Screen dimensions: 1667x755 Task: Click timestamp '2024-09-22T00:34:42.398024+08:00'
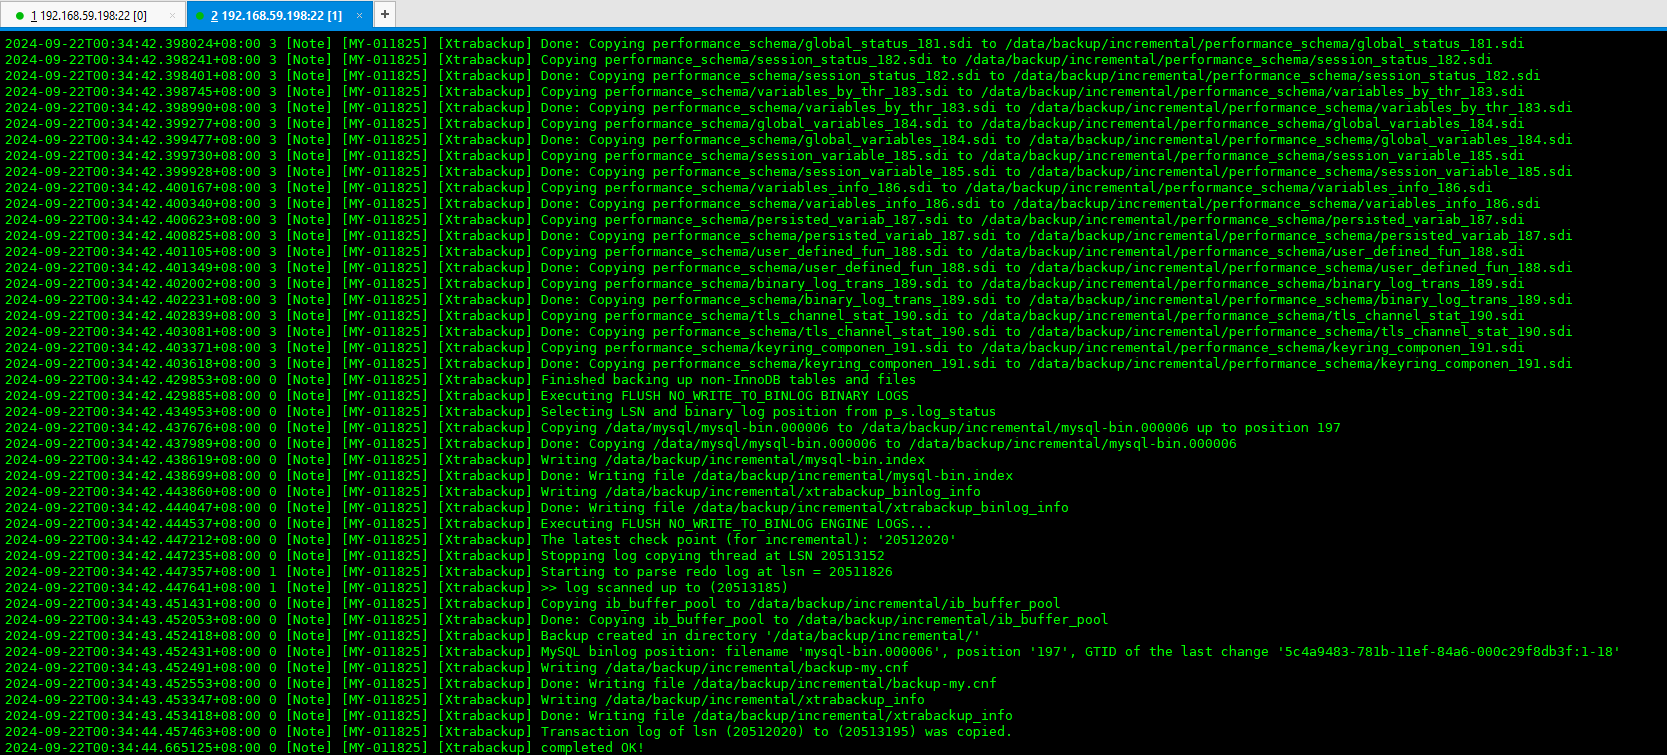(133, 43)
